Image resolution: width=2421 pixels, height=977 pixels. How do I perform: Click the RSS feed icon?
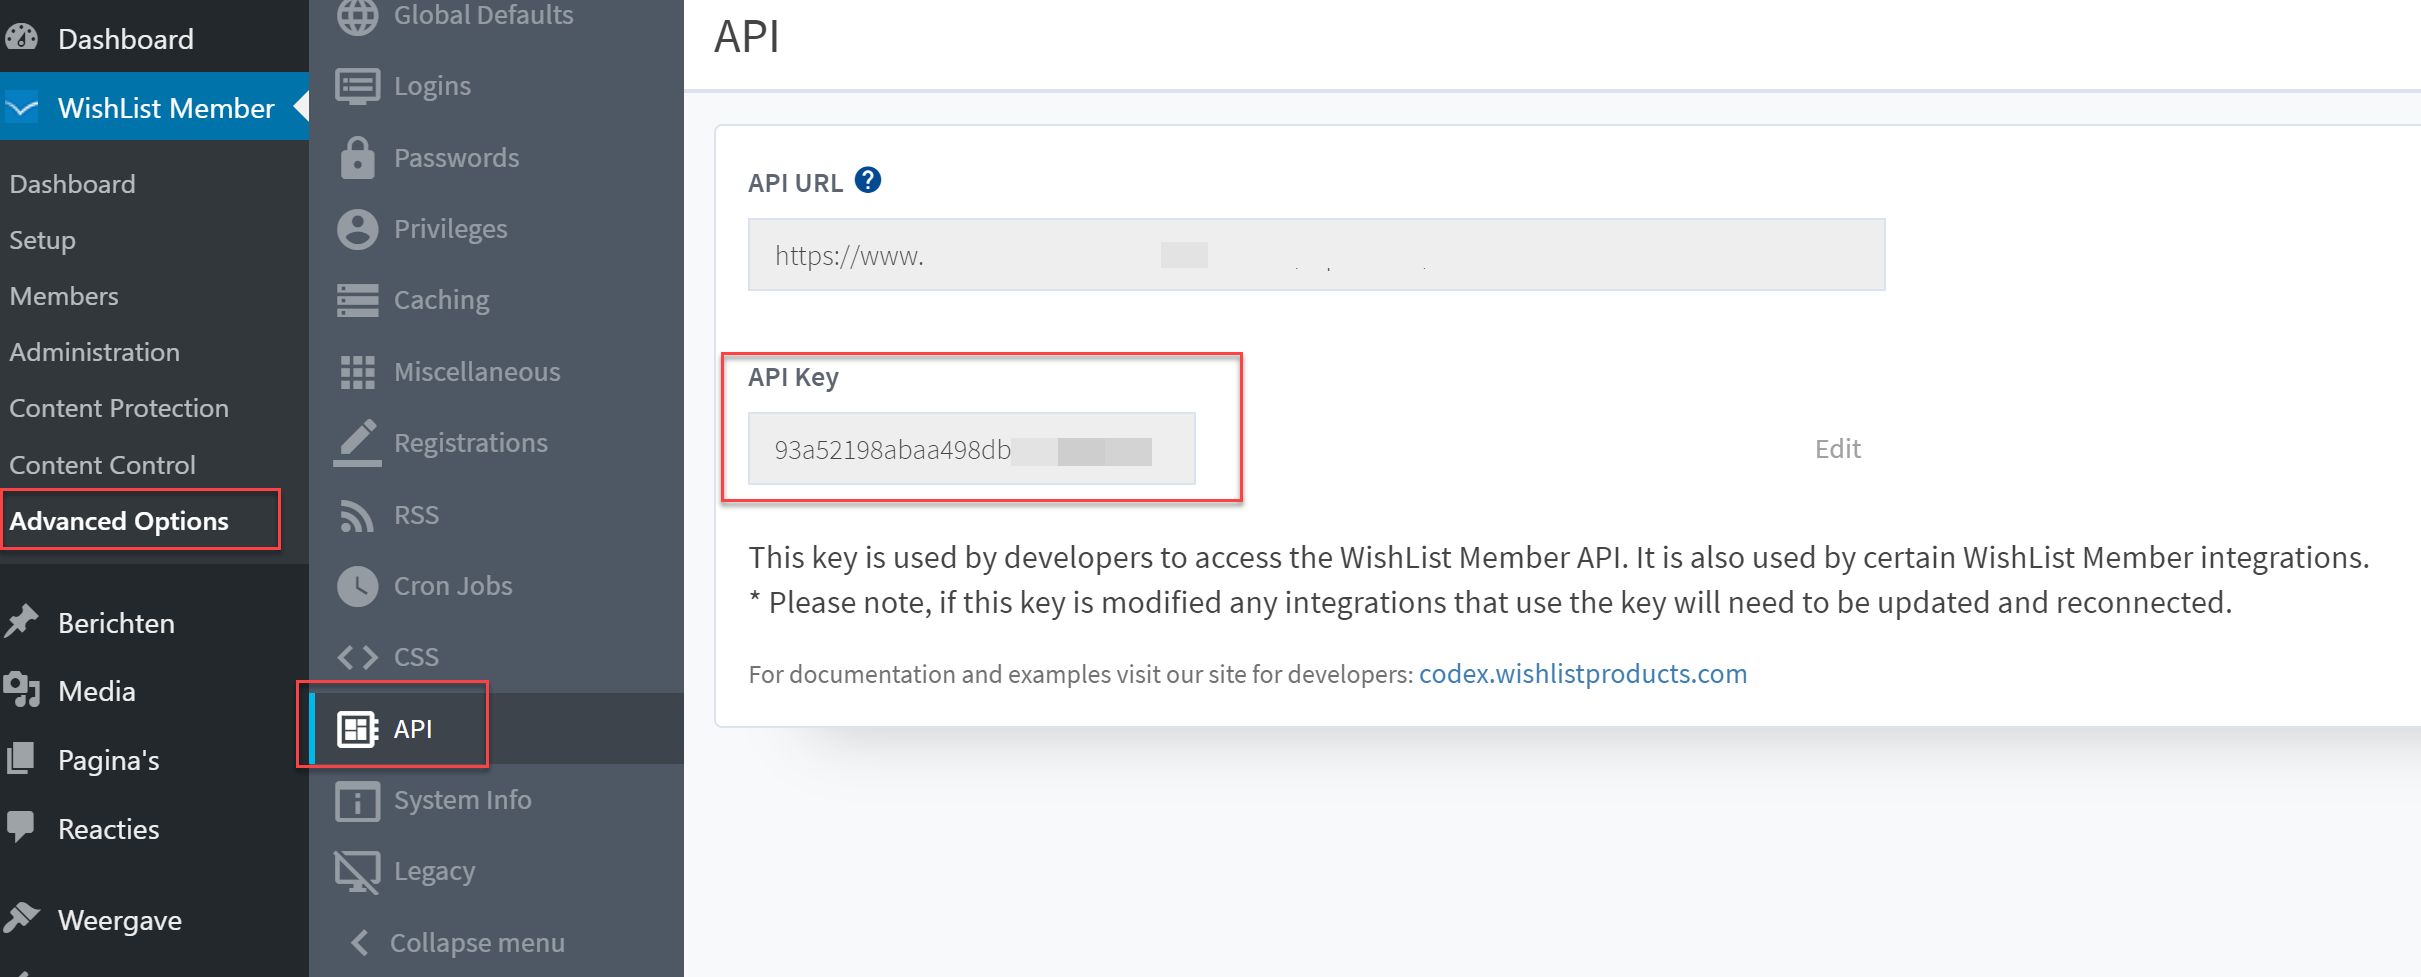pos(357,515)
